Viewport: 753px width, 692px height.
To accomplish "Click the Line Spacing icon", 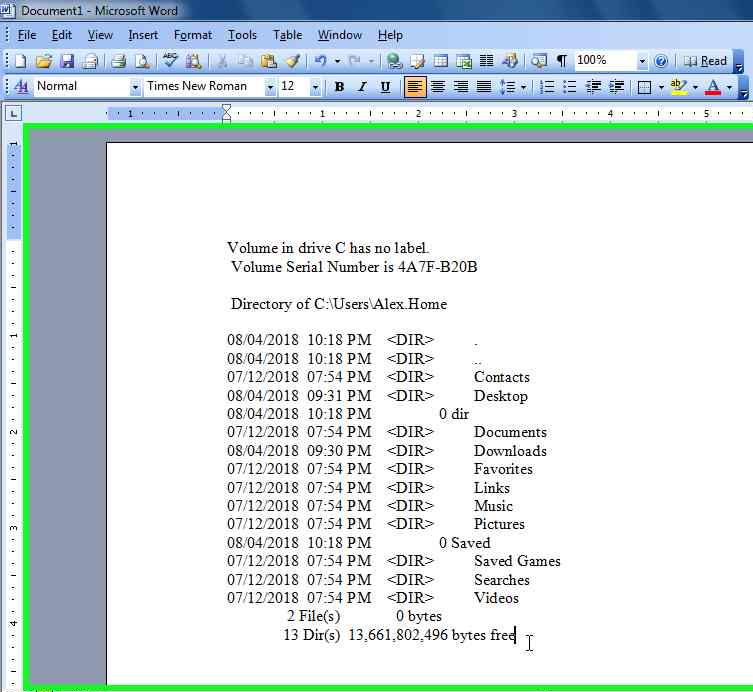I will coord(507,87).
